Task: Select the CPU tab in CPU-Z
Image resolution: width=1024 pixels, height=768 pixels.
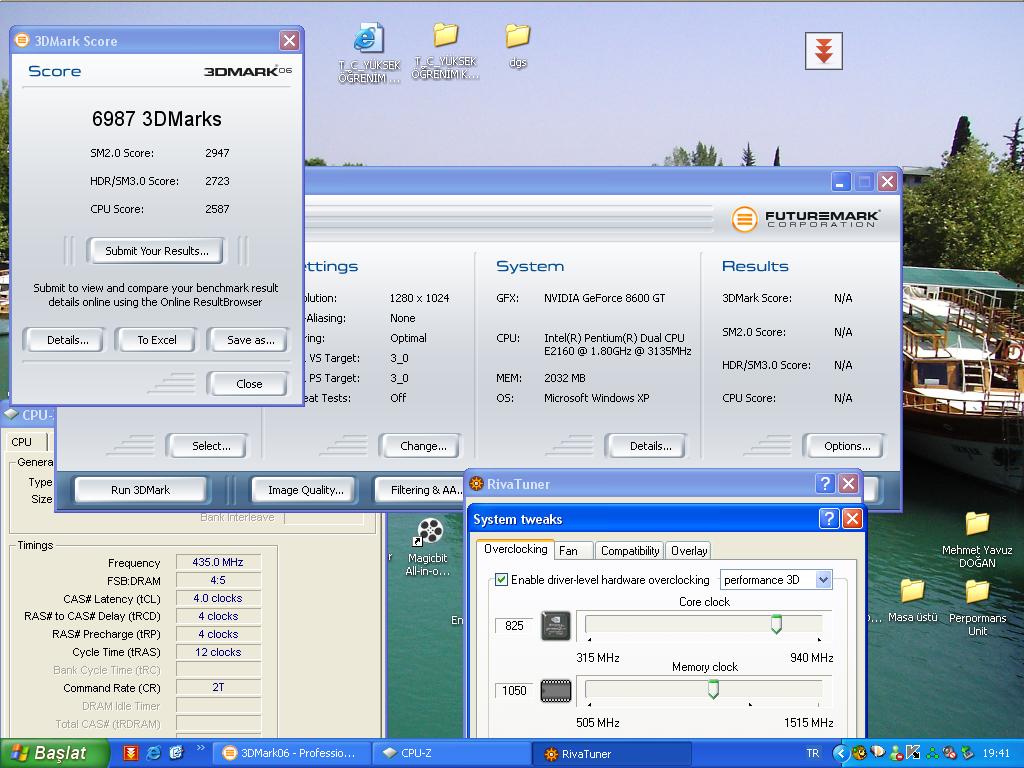Action: pyautogui.click(x=26, y=442)
